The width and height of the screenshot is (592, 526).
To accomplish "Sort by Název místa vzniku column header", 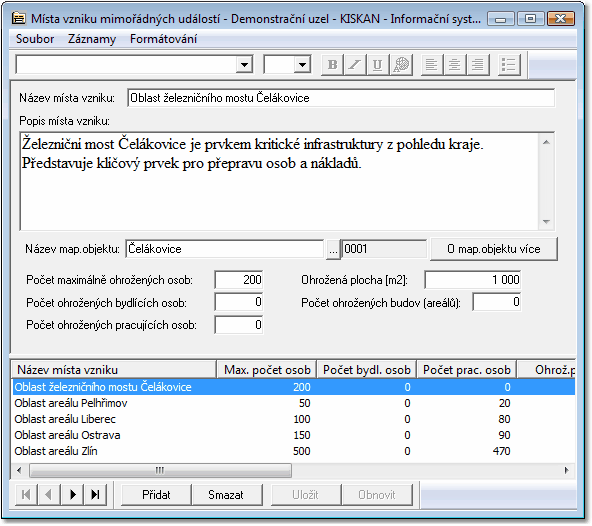I will pos(114,370).
